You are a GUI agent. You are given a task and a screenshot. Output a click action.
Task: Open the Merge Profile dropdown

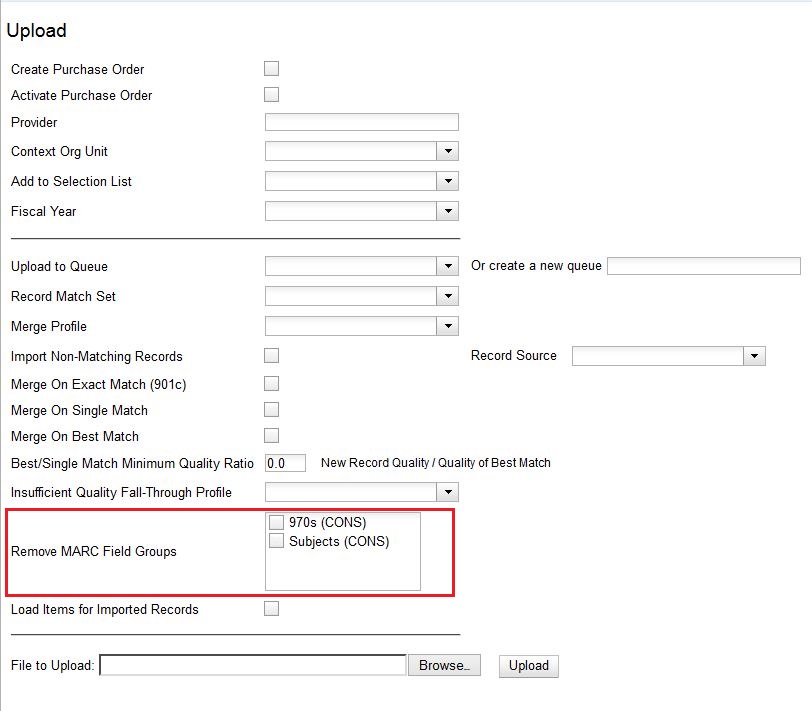point(450,326)
